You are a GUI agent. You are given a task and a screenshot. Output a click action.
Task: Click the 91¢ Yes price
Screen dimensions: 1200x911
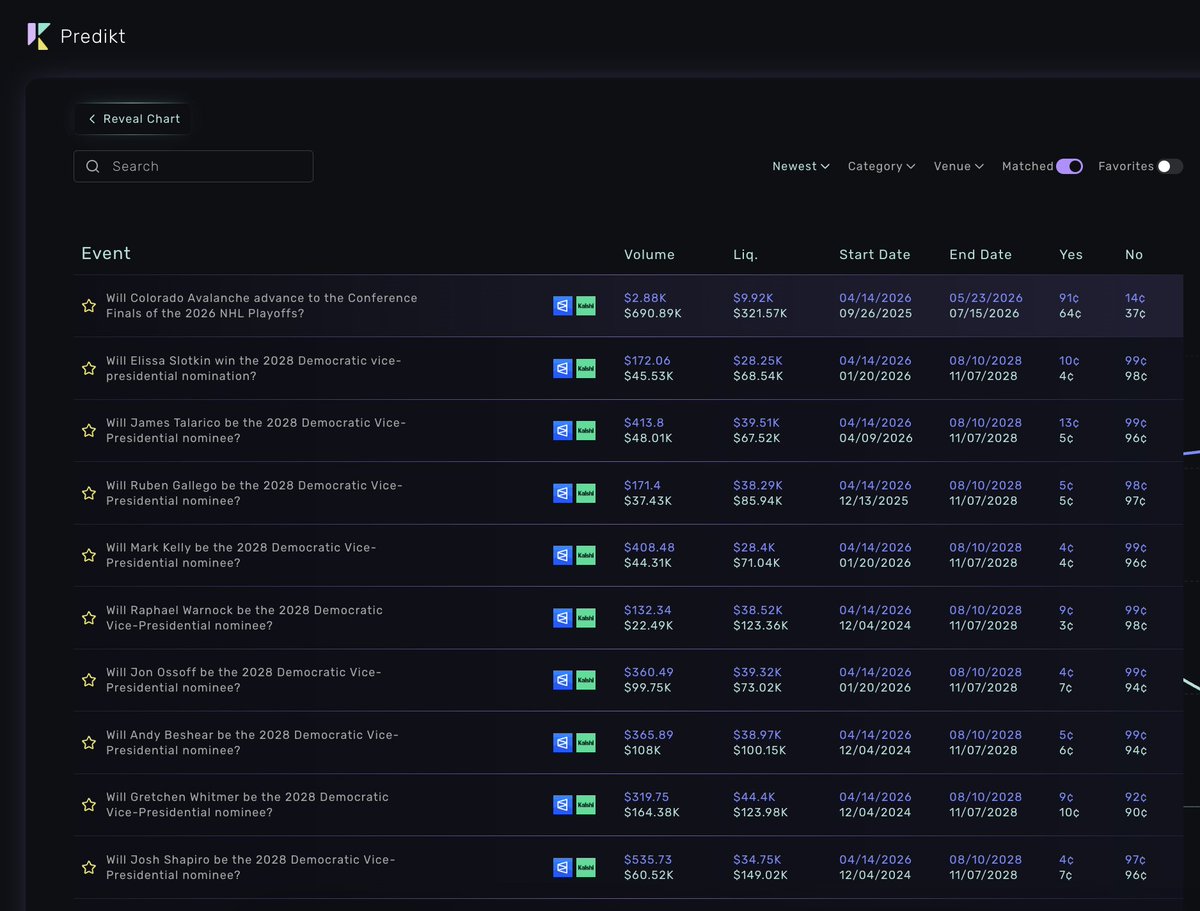tap(1069, 298)
